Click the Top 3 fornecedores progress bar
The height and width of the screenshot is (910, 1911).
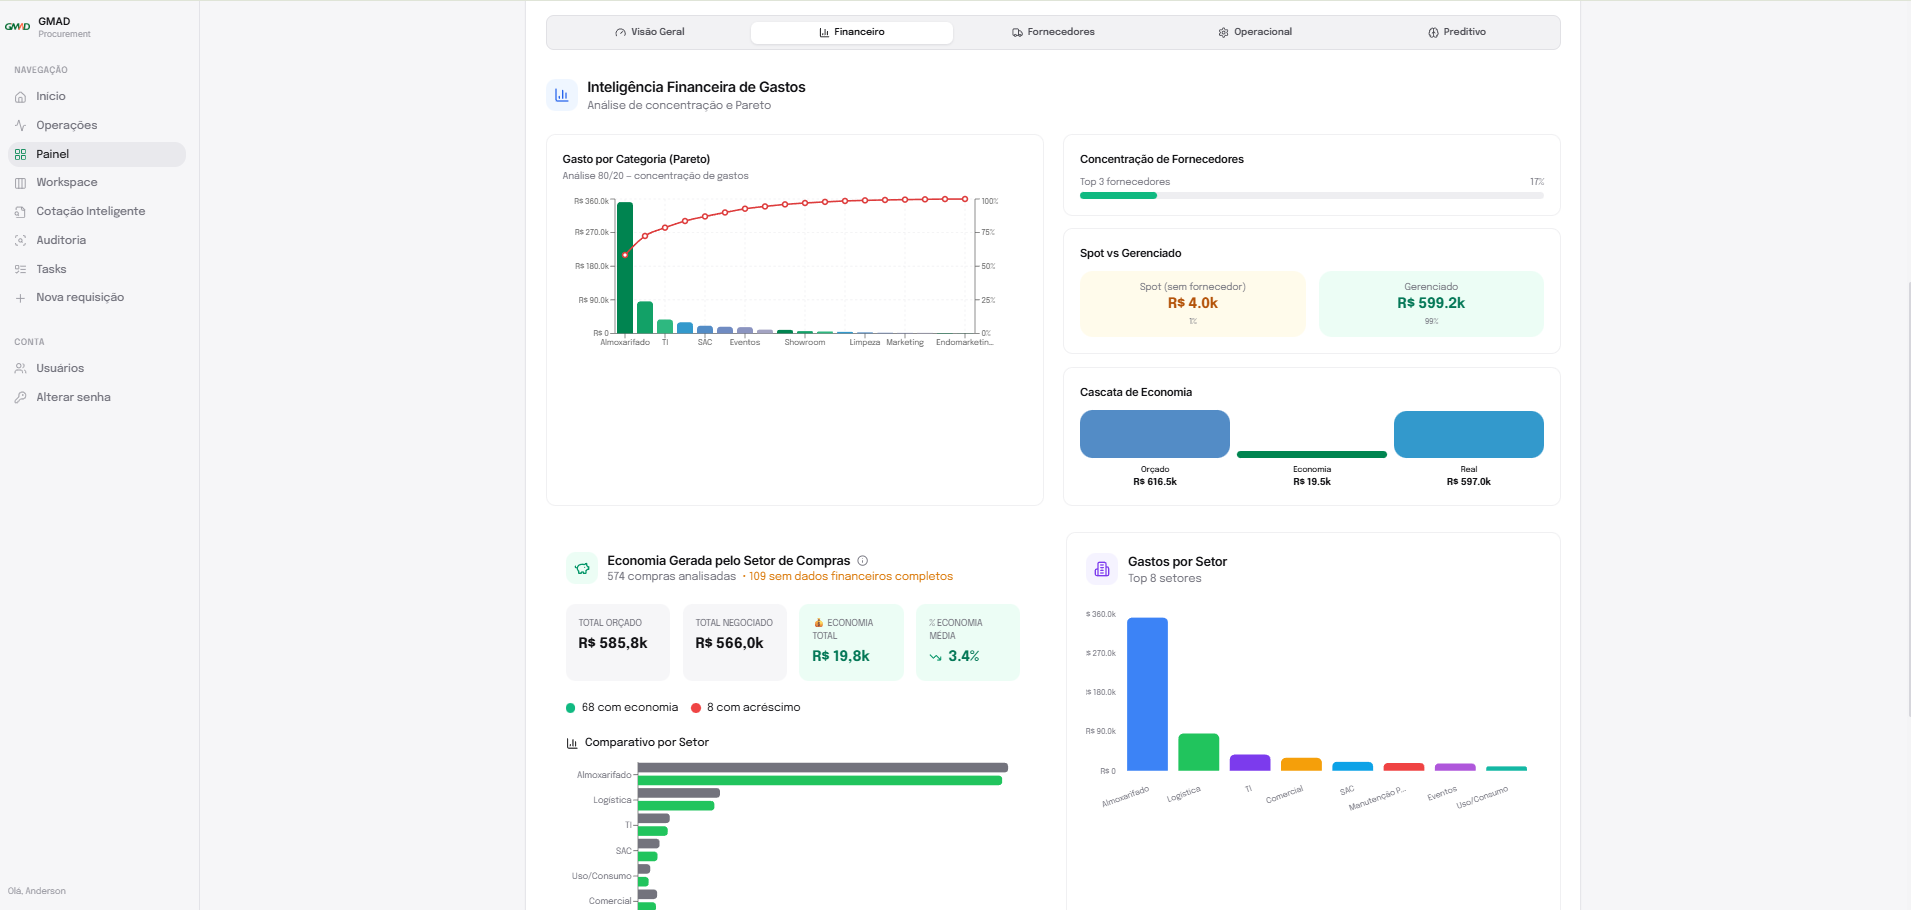(x=1312, y=196)
